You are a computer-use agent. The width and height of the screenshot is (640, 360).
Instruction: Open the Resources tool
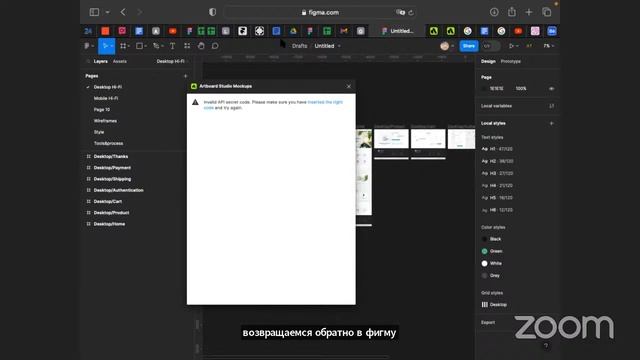(x=187, y=46)
